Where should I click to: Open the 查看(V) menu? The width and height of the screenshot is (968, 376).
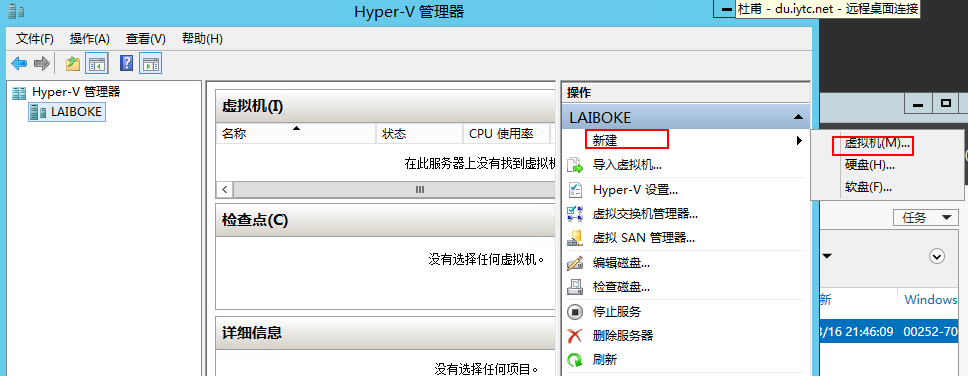[146, 39]
